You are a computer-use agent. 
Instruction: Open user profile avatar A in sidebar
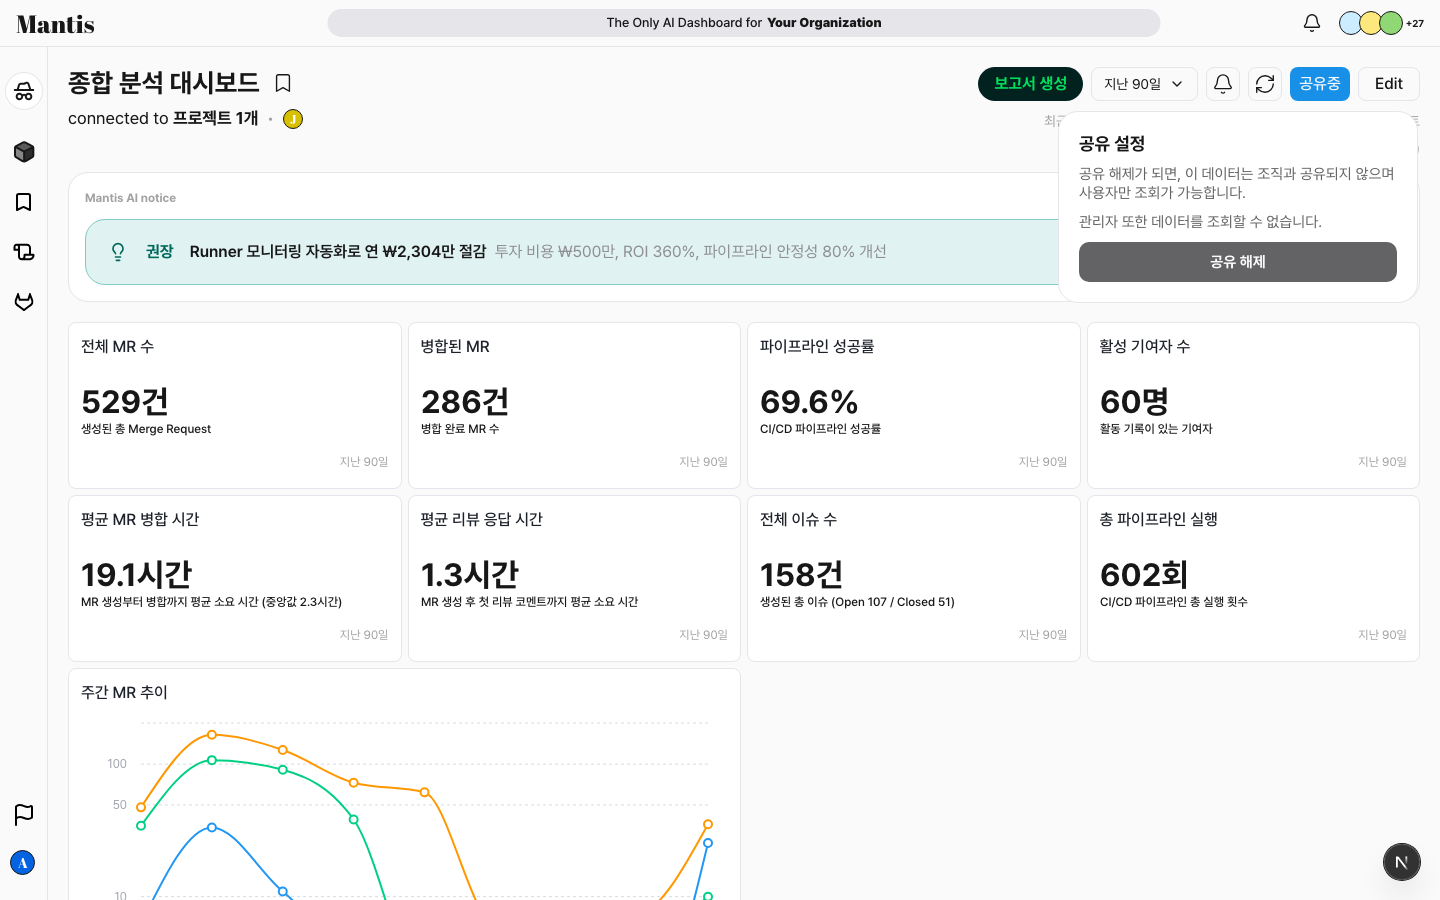click(x=23, y=863)
